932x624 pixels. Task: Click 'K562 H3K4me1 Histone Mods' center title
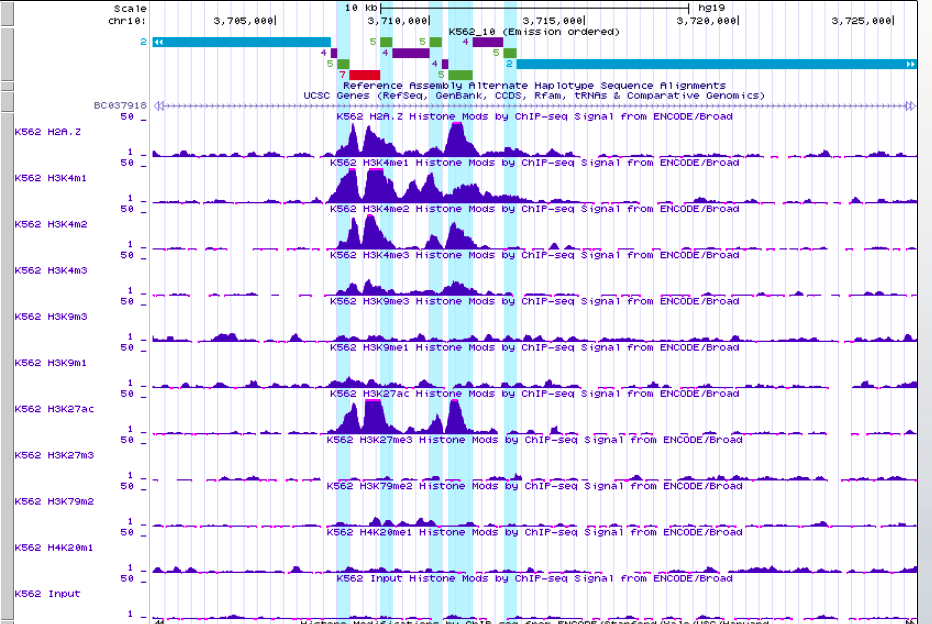534,163
